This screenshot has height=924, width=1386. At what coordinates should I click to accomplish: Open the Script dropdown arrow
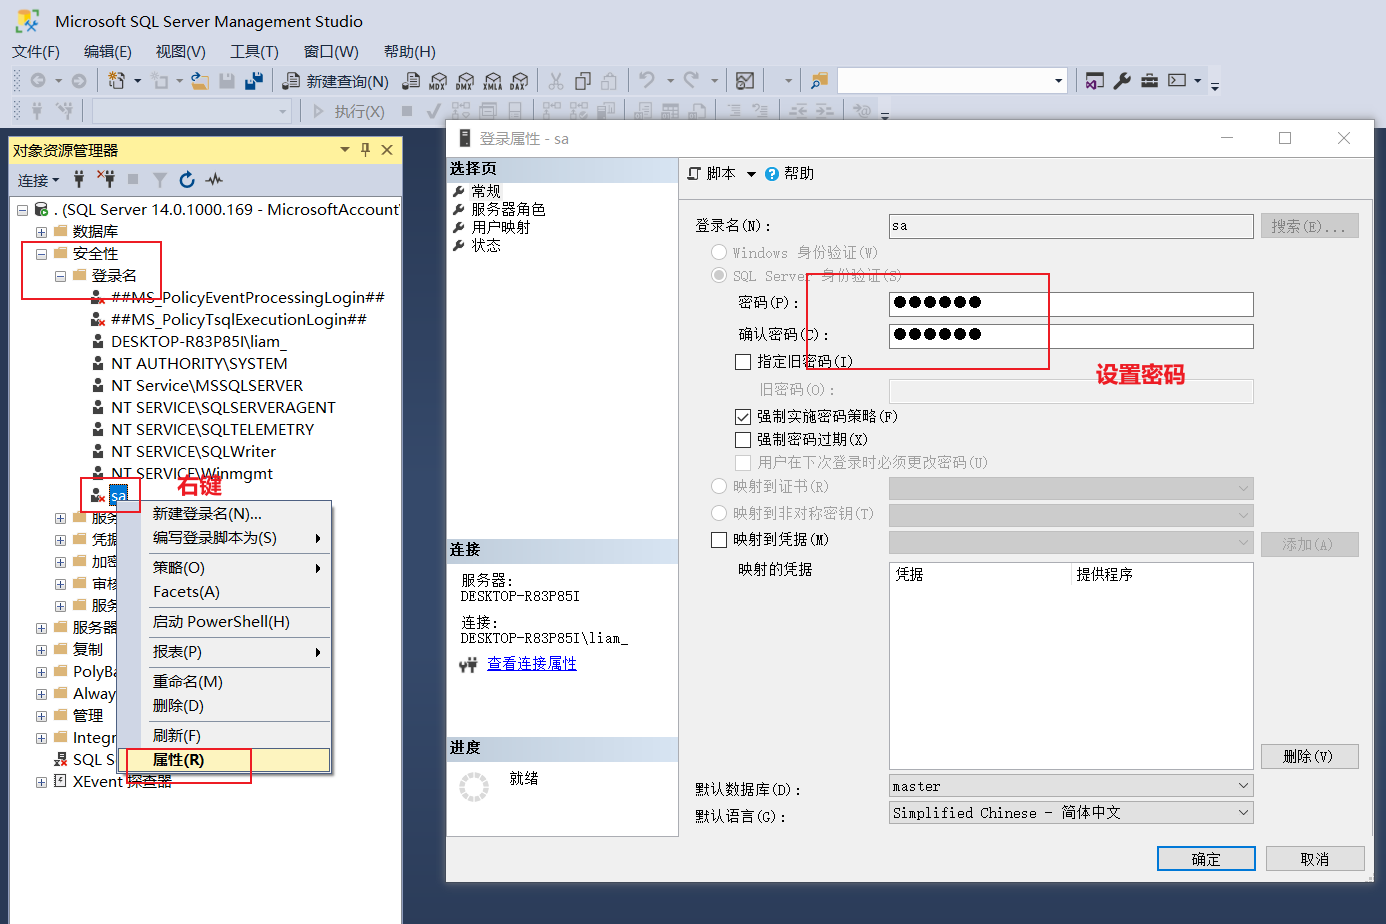[752, 174]
